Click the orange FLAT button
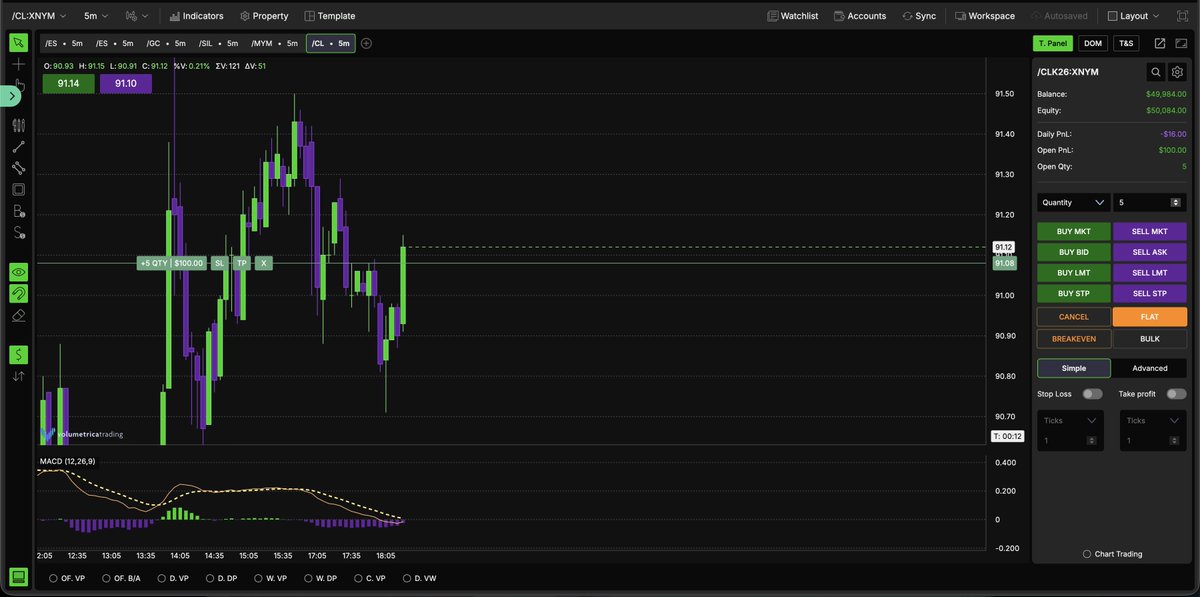This screenshot has height=597, width=1200. click(x=1150, y=316)
